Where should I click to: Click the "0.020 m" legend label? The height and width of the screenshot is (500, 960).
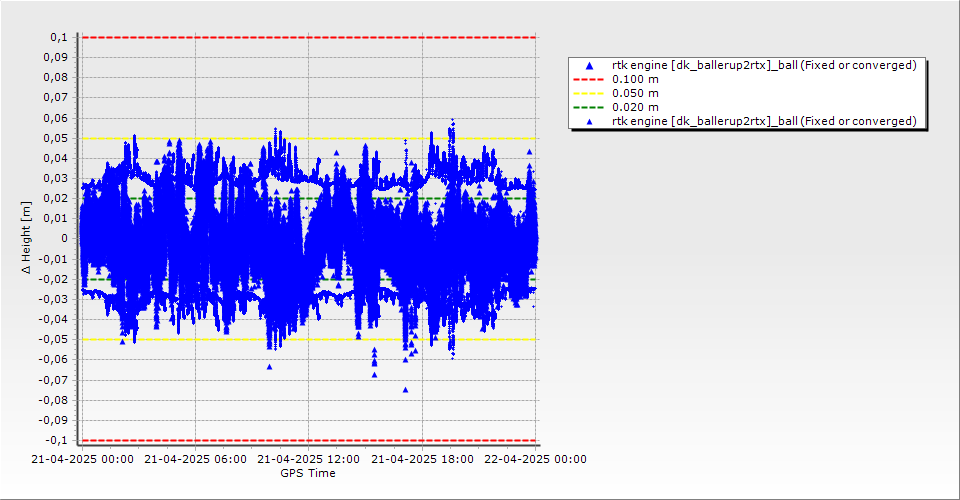636,108
